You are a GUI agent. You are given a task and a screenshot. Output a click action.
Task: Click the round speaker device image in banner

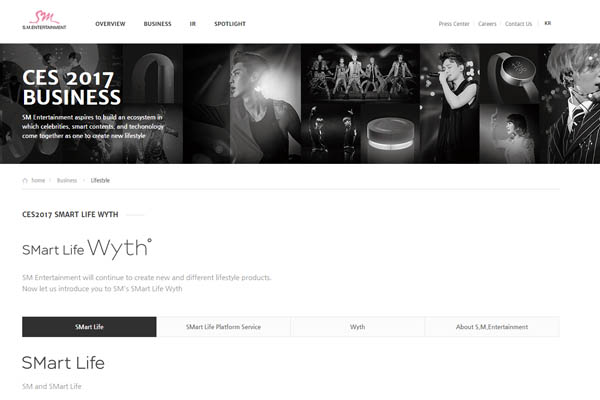390,134
